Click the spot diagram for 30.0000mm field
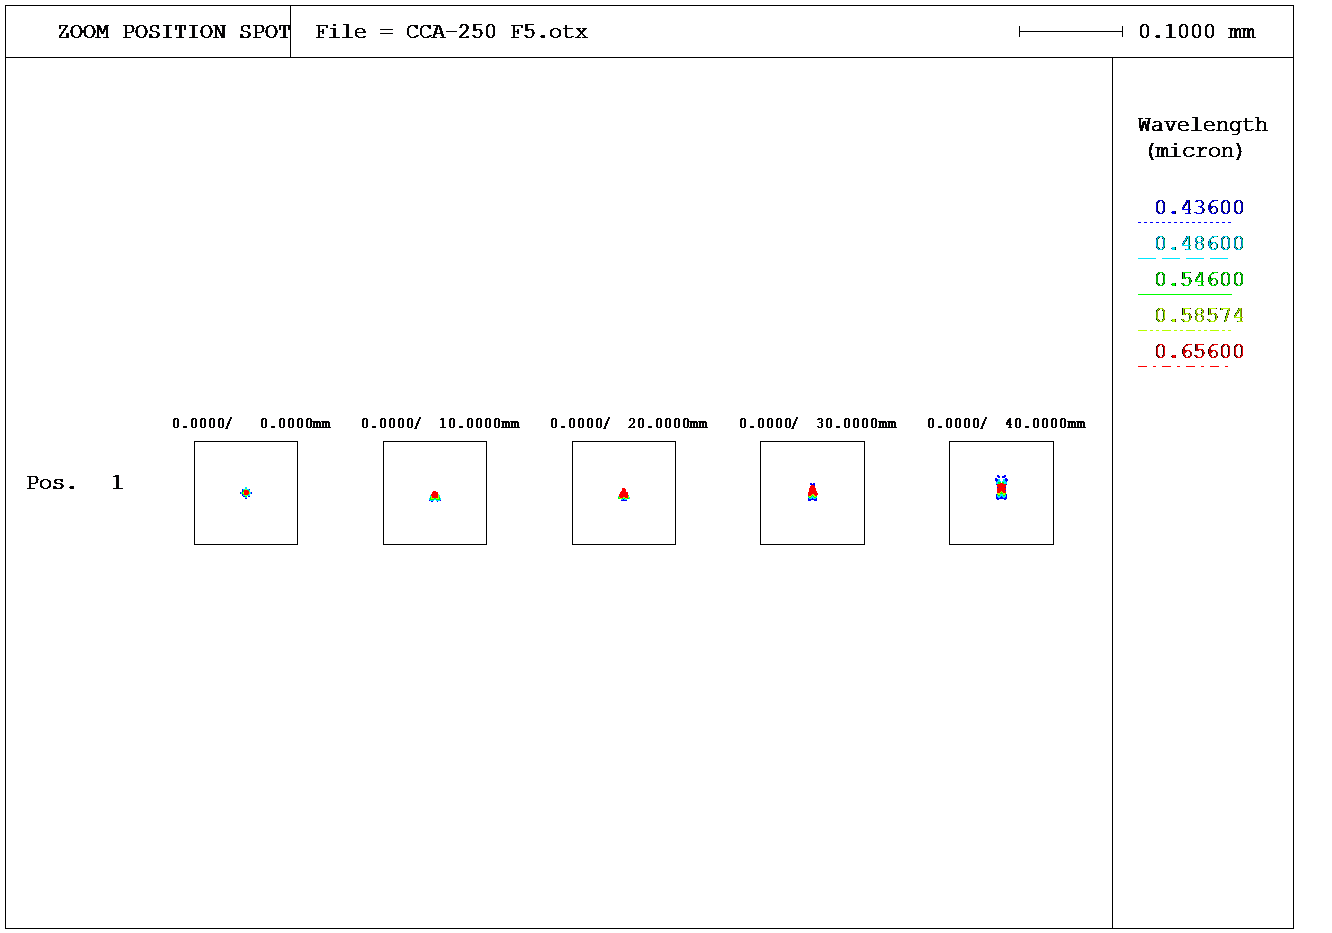The width and height of the screenshot is (1332, 933). pos(812,493)
